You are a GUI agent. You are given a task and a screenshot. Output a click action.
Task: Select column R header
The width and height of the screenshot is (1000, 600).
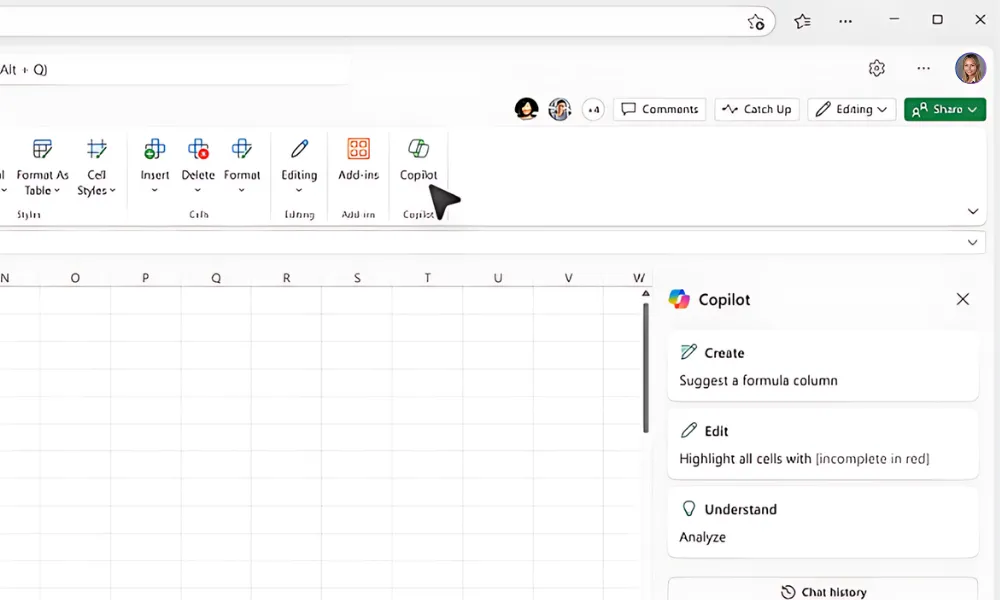pos(286,278)
